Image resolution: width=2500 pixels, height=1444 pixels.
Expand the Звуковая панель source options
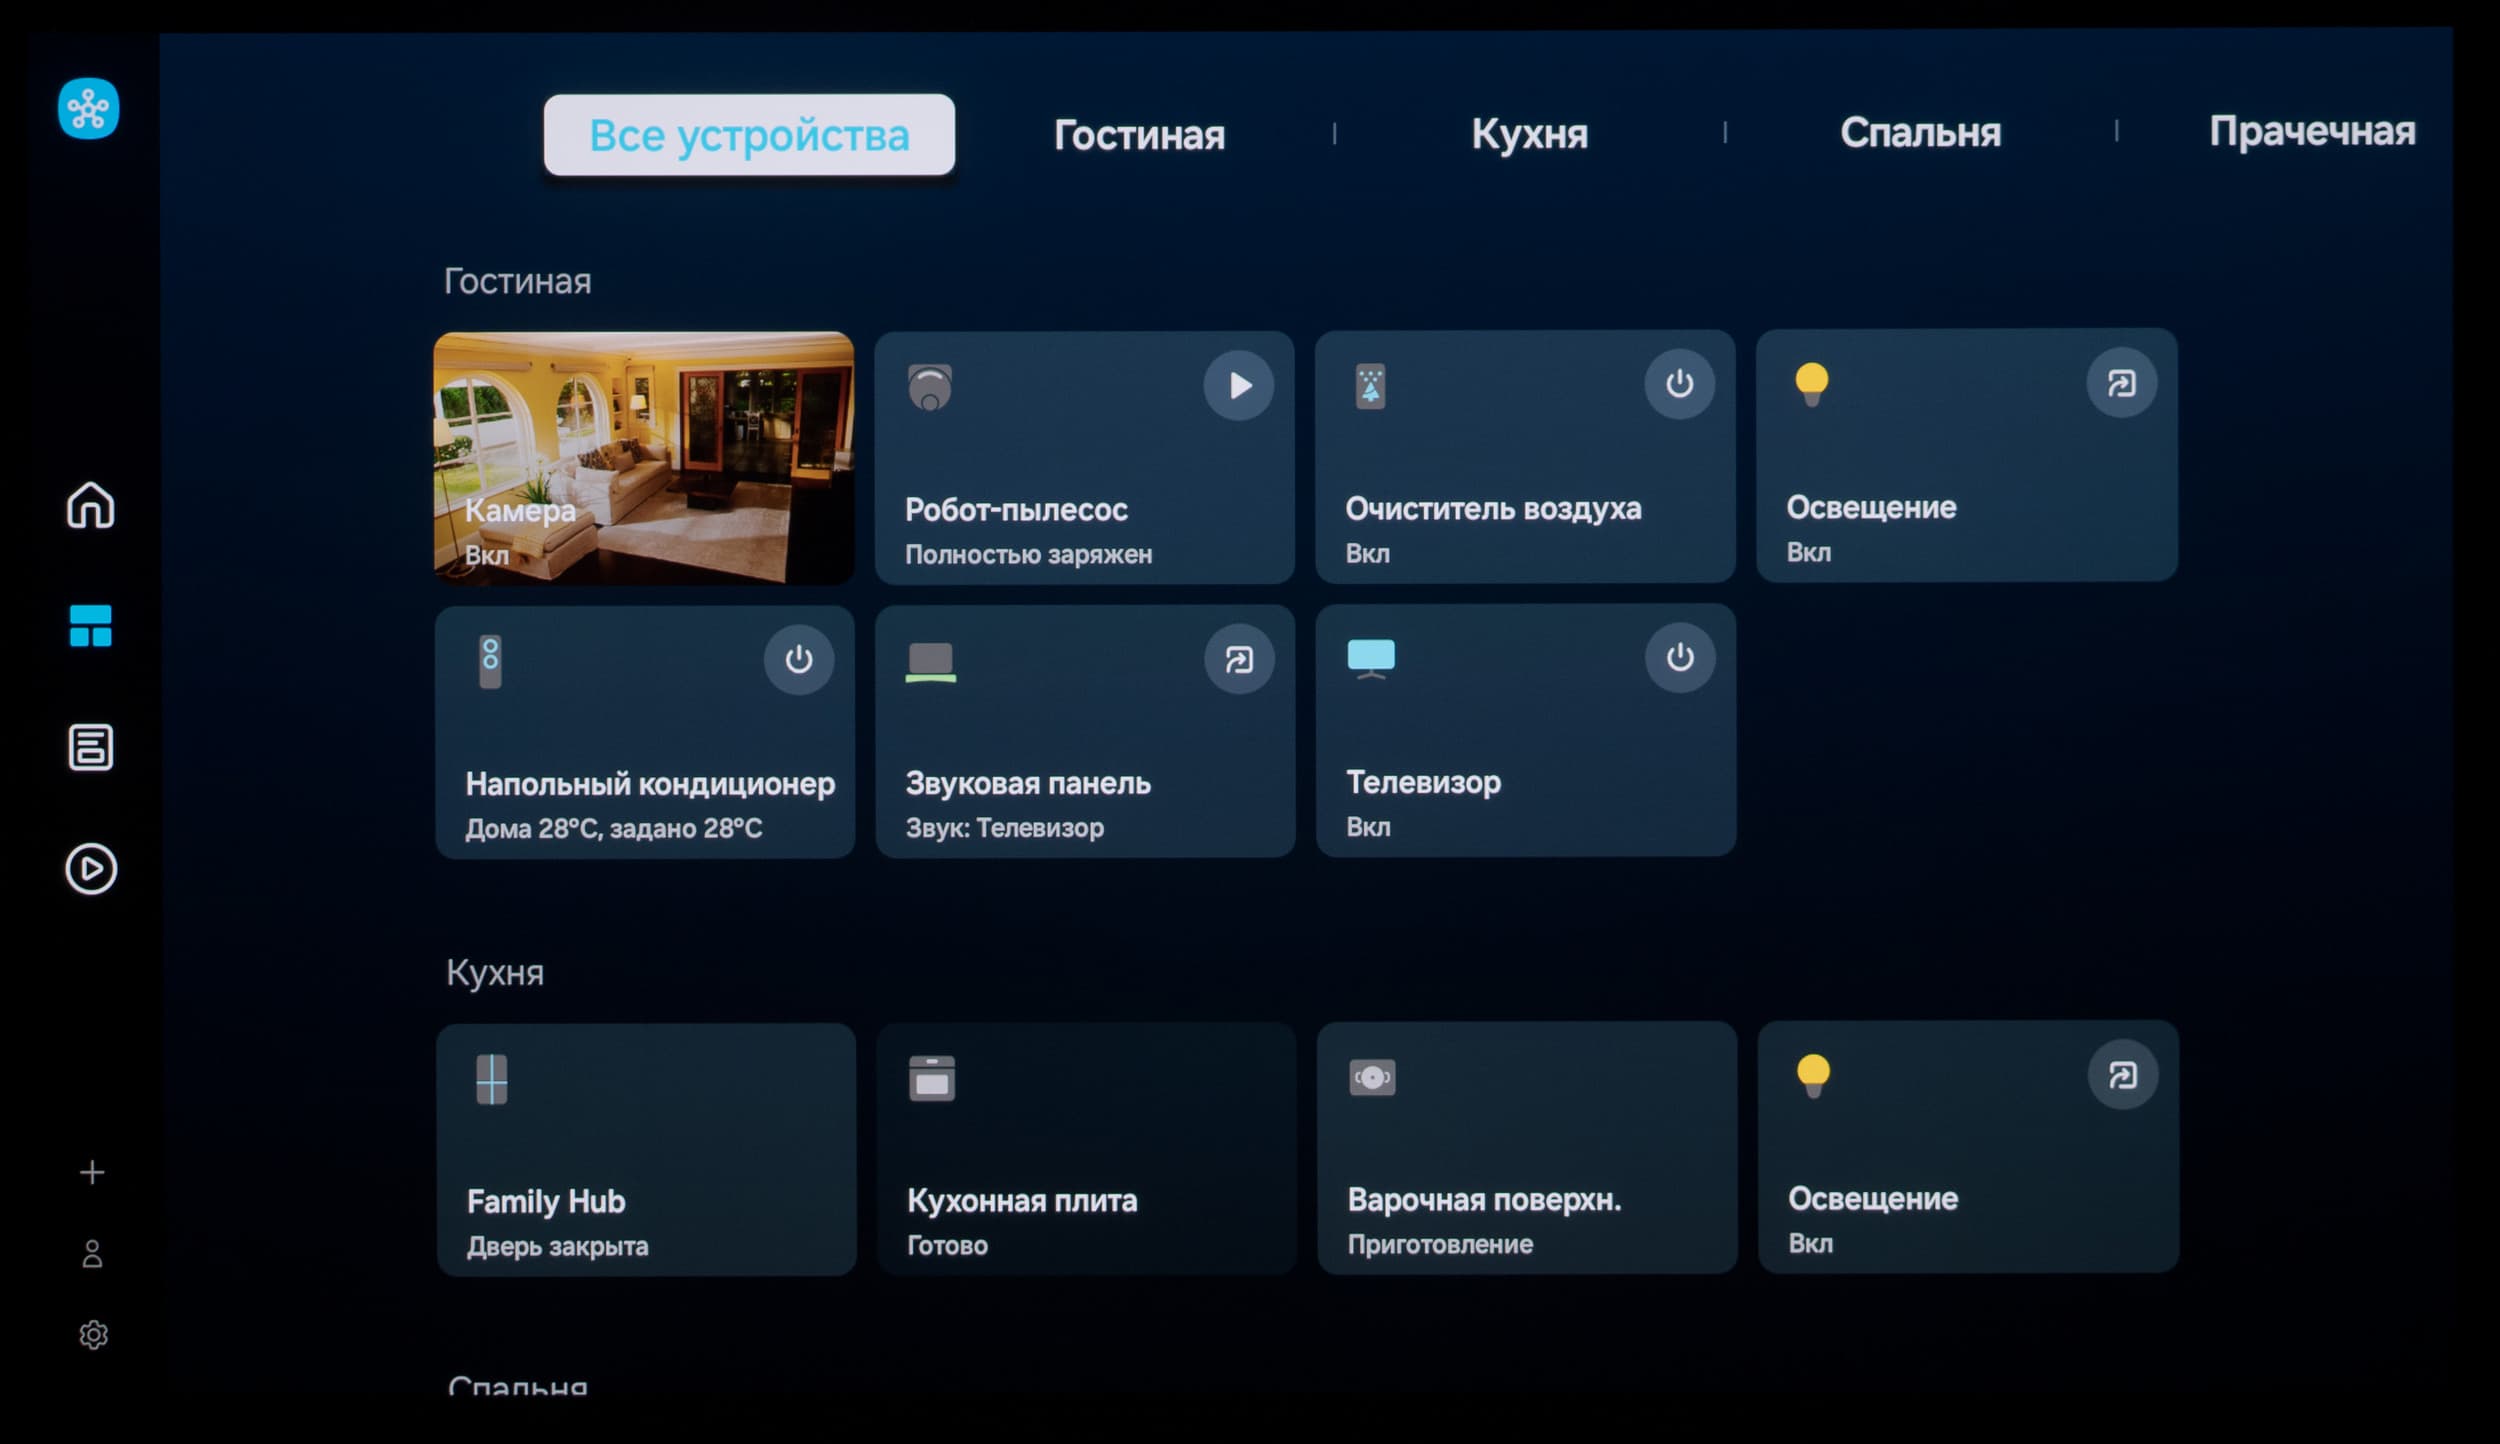click(x=1239, y=659)
